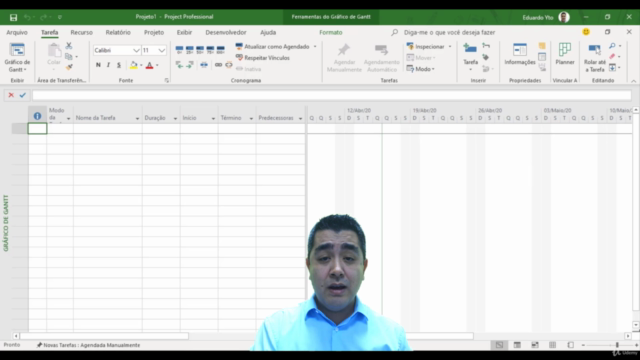Click the cancel entry red X button

pyautogui.click(x=11, y=95)
